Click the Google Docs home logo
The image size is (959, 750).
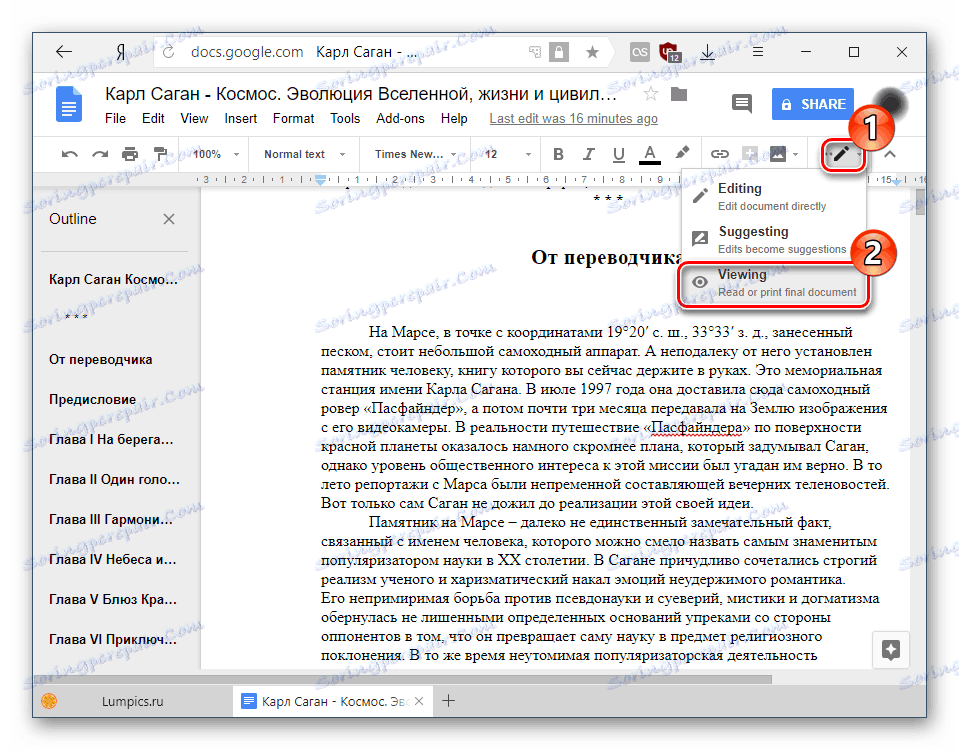pos(69,104)
